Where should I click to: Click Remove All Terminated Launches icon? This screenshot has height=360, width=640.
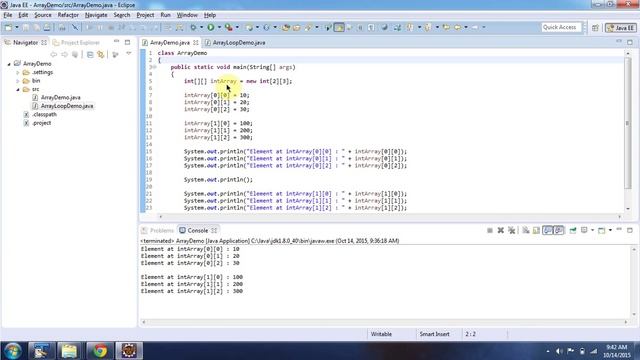click(511, 231)
